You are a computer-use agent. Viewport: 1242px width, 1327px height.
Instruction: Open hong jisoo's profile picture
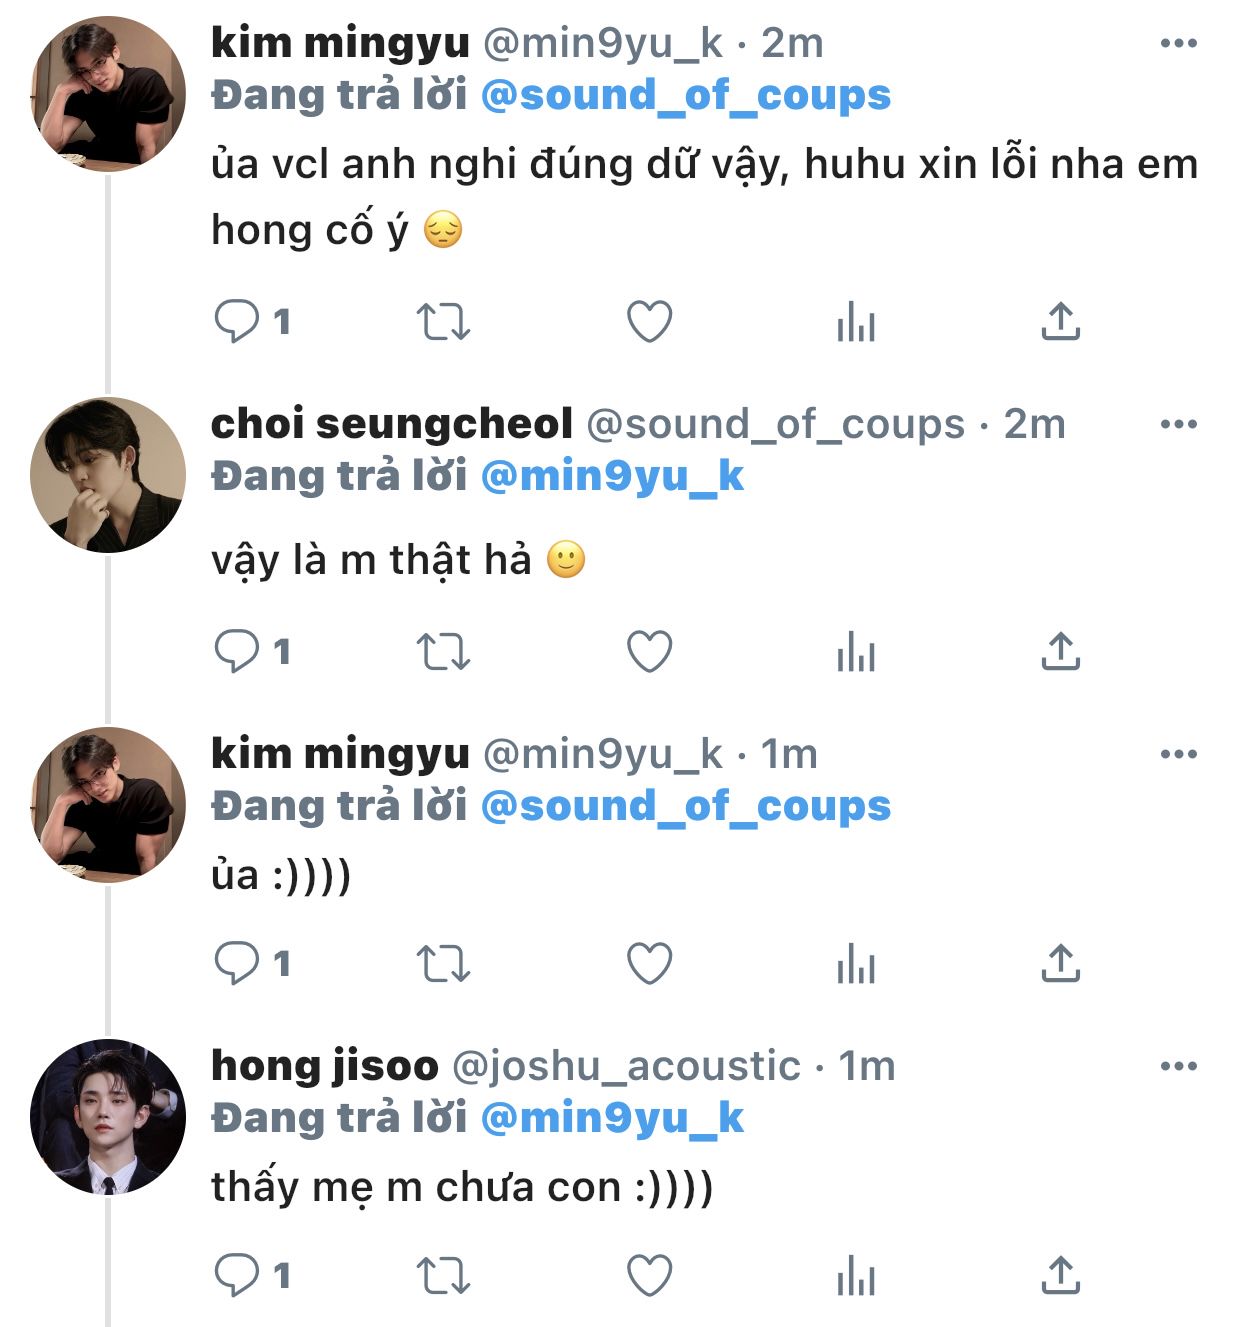(108, 1116)
